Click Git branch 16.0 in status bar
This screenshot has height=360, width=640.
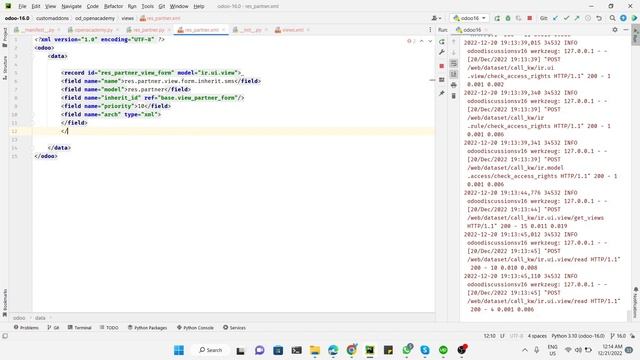coord(618,336)
